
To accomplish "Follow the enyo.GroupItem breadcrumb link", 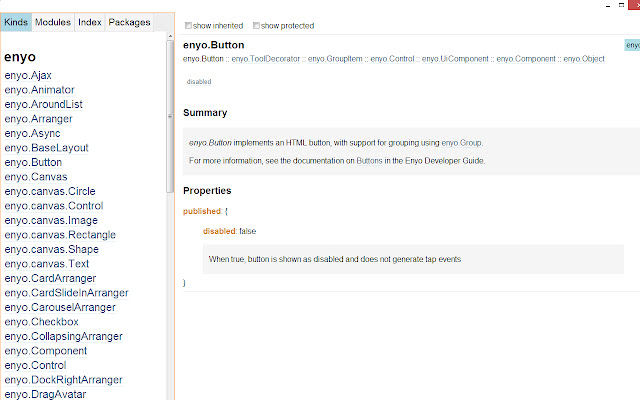I will 333,59.
